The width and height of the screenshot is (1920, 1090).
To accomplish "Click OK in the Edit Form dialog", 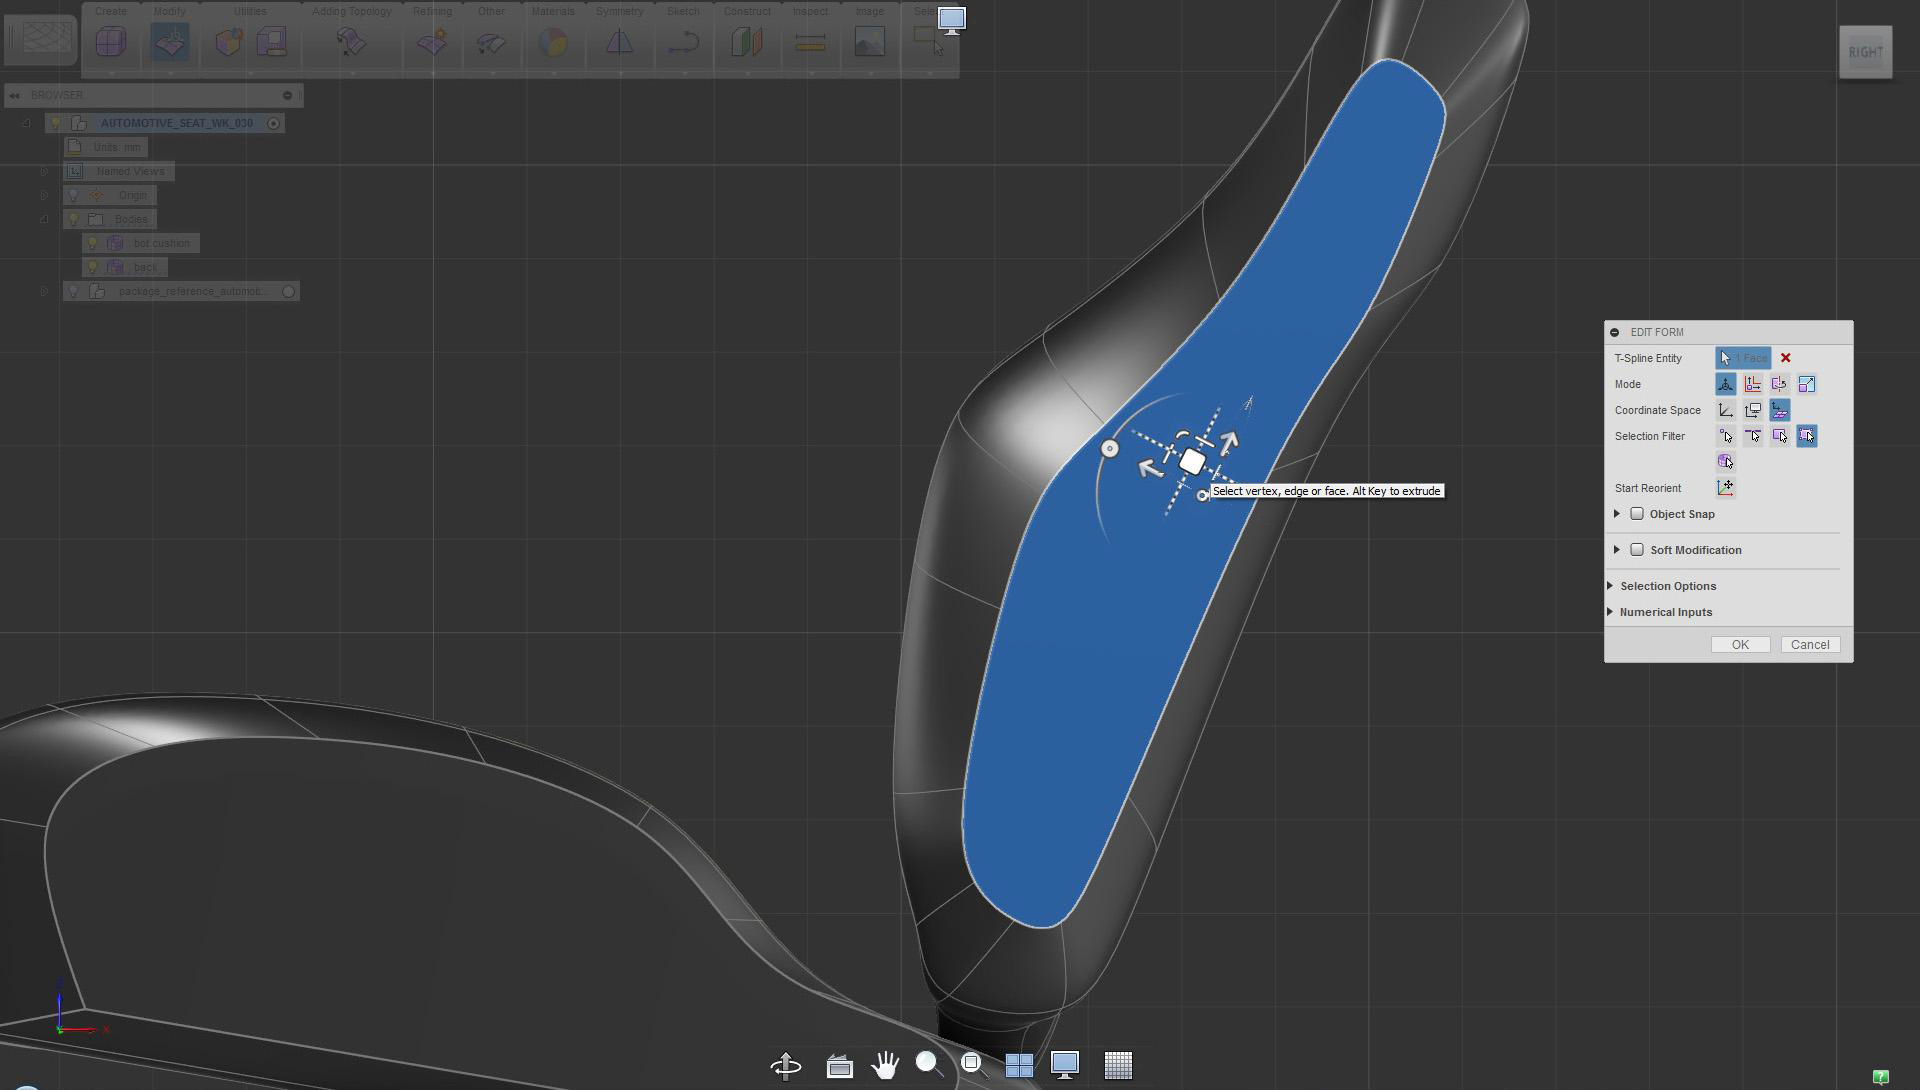I will point(1740,645).
